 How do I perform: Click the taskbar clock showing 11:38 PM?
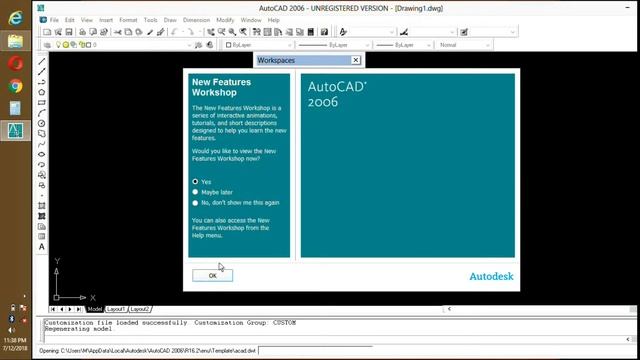pyautogui.click(x=15, y=340)
